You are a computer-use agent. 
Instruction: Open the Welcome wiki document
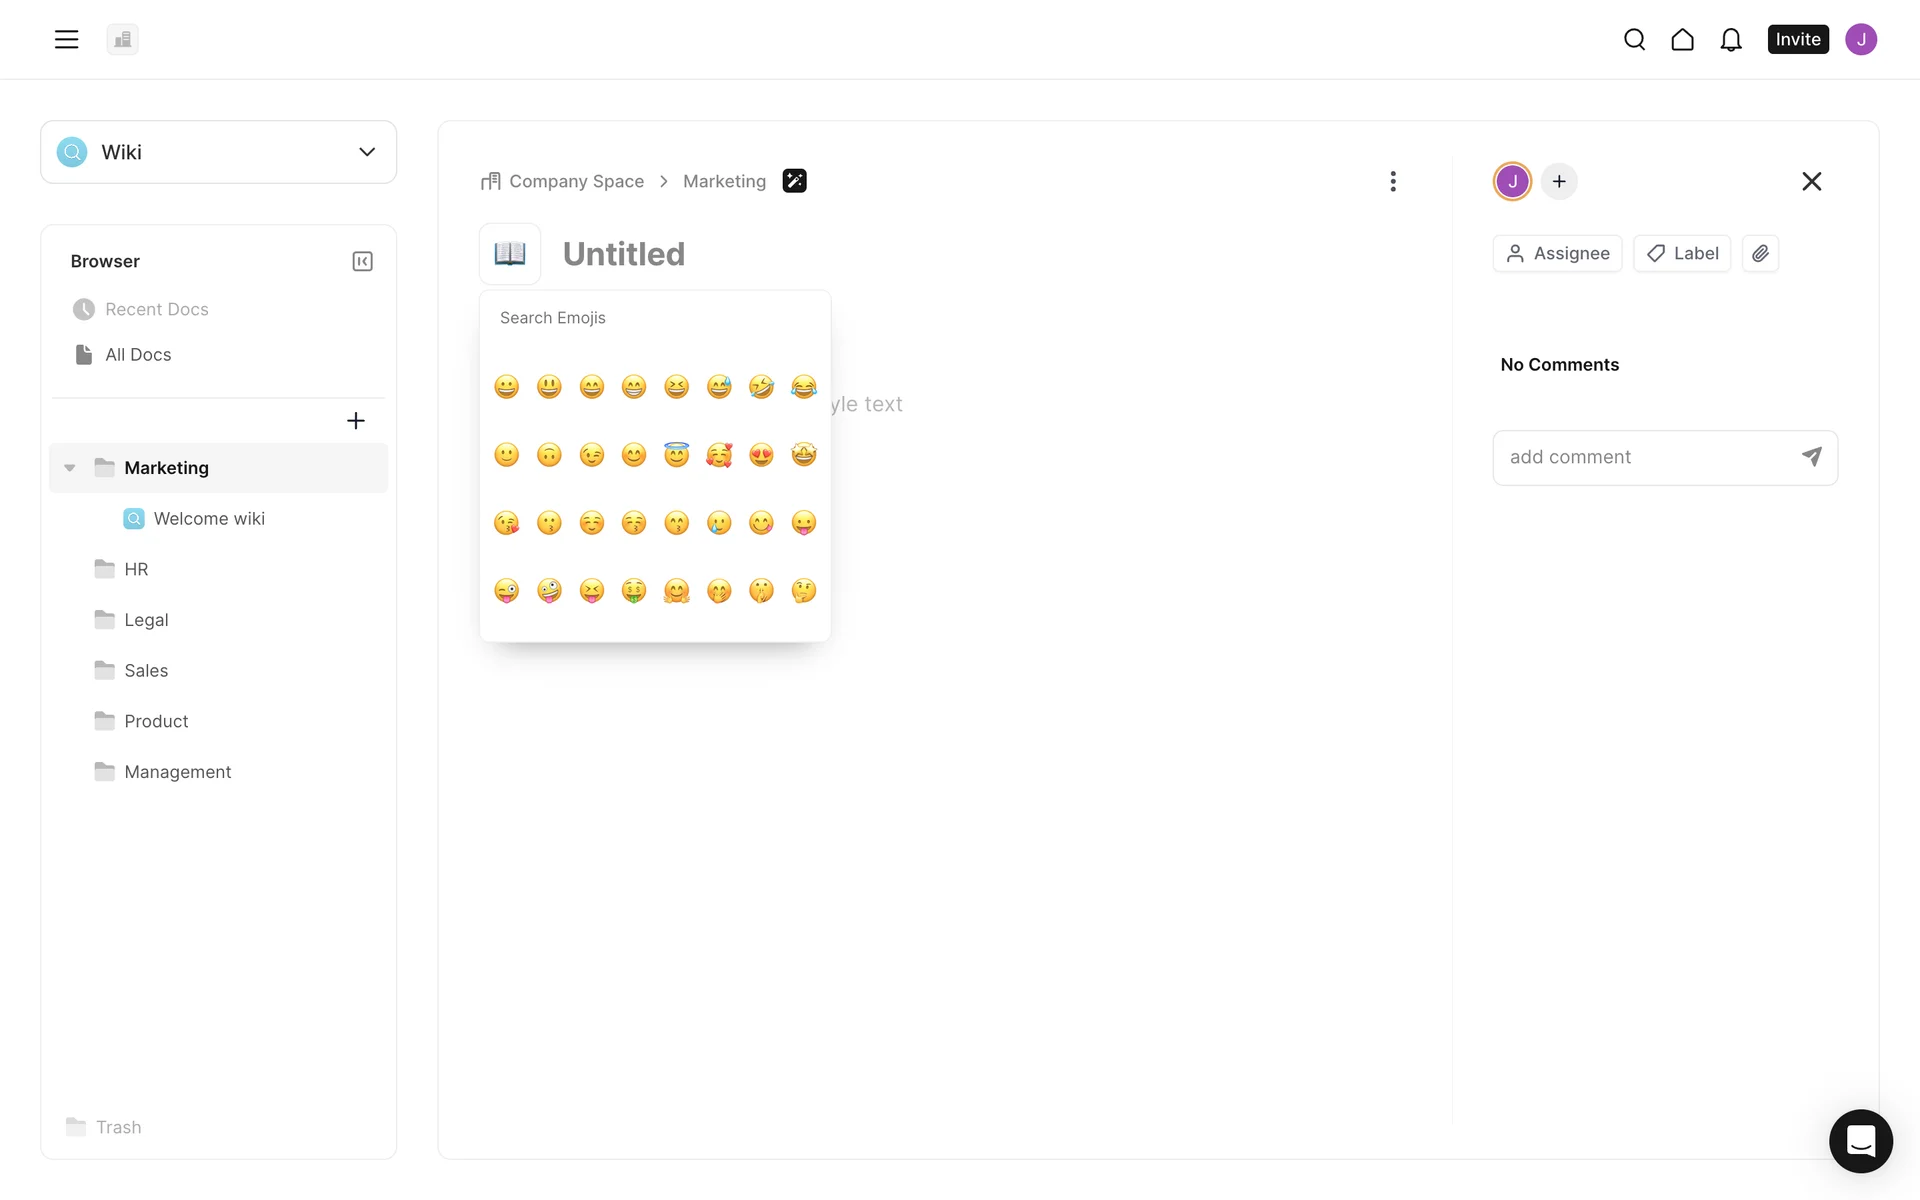[x=209, y=519]
